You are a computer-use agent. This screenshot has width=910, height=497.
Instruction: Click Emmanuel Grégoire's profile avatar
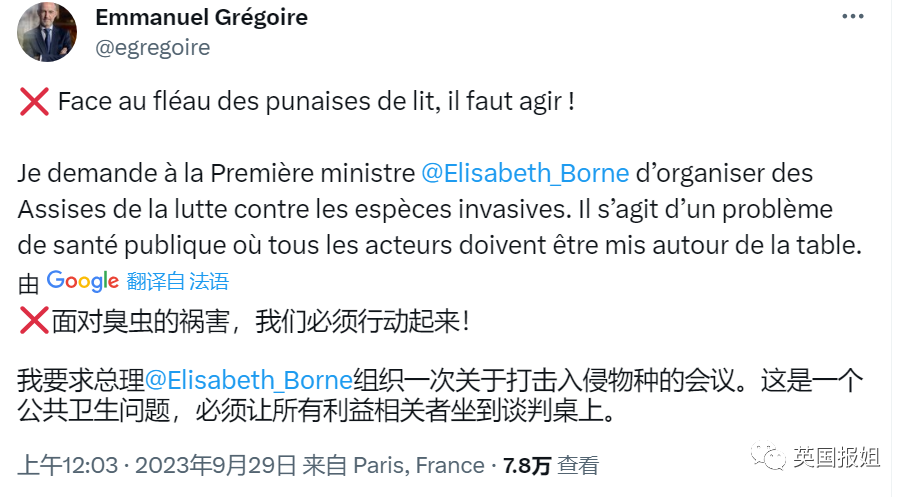point(47,32)
